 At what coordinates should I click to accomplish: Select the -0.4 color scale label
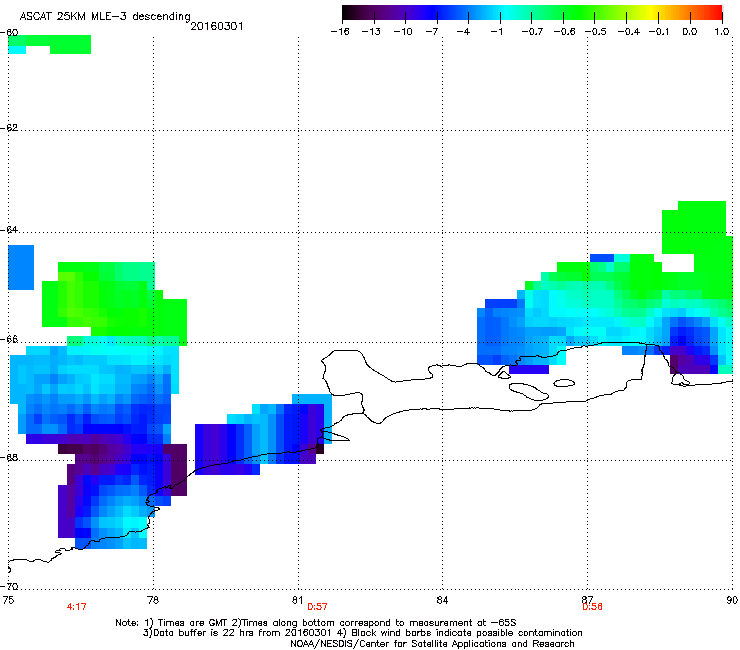point(628,32)
